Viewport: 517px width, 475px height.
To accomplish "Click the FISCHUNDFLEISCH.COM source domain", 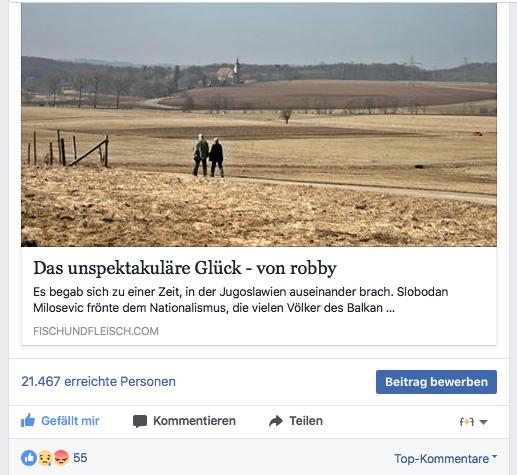I will tap(96, 331).
